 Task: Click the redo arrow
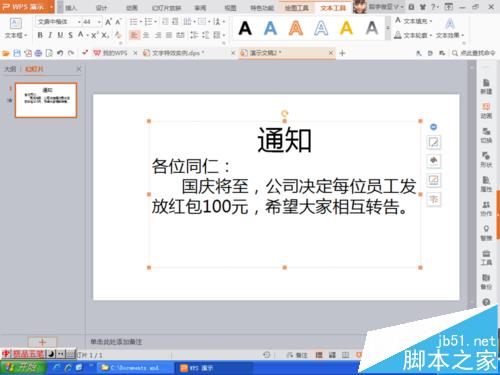(71, 53)
